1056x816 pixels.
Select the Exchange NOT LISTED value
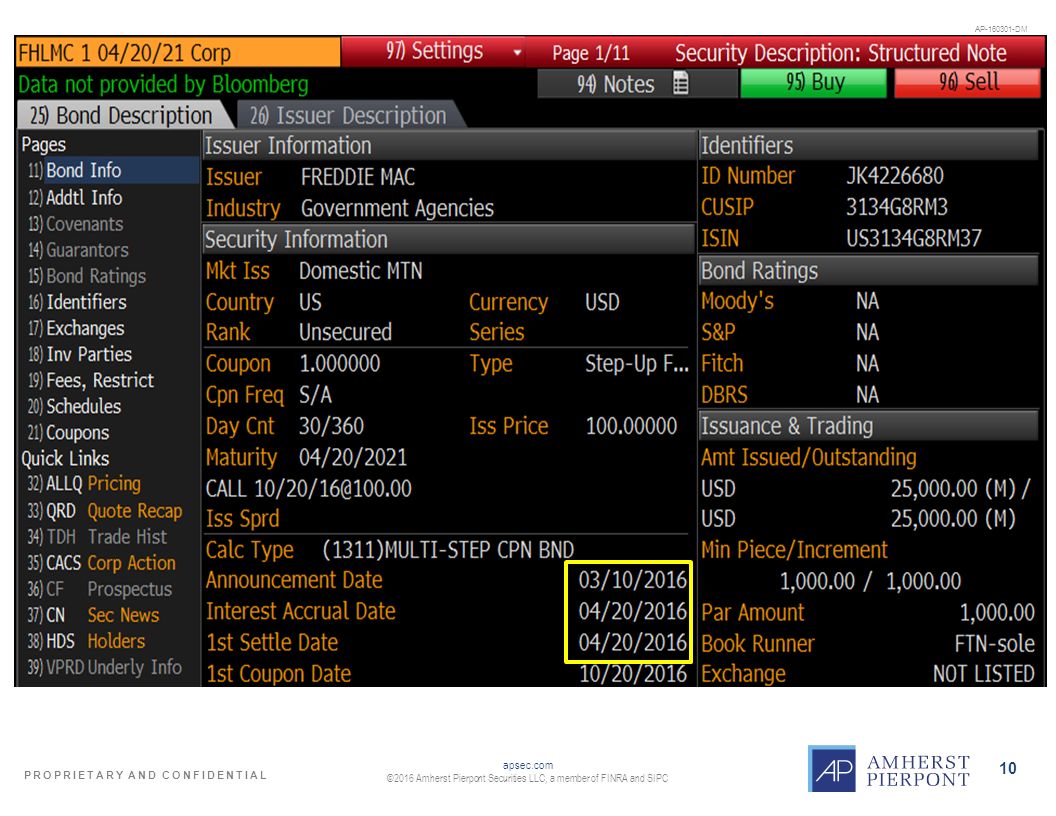[983, 674]
